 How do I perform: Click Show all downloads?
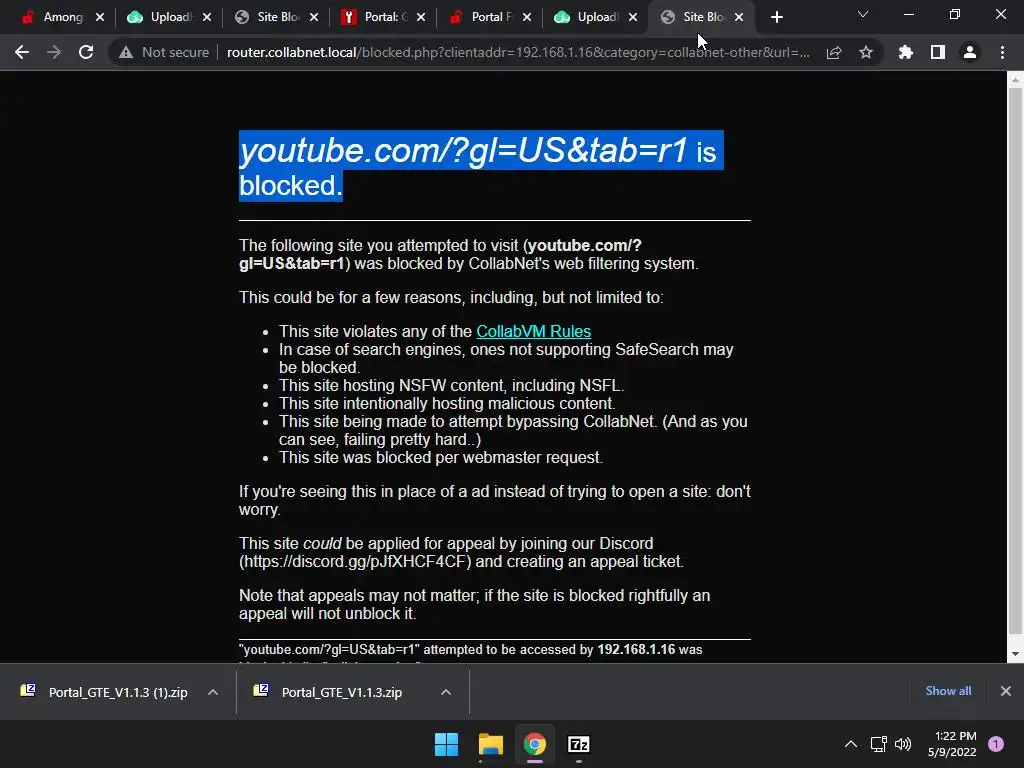tap(948, 691)
